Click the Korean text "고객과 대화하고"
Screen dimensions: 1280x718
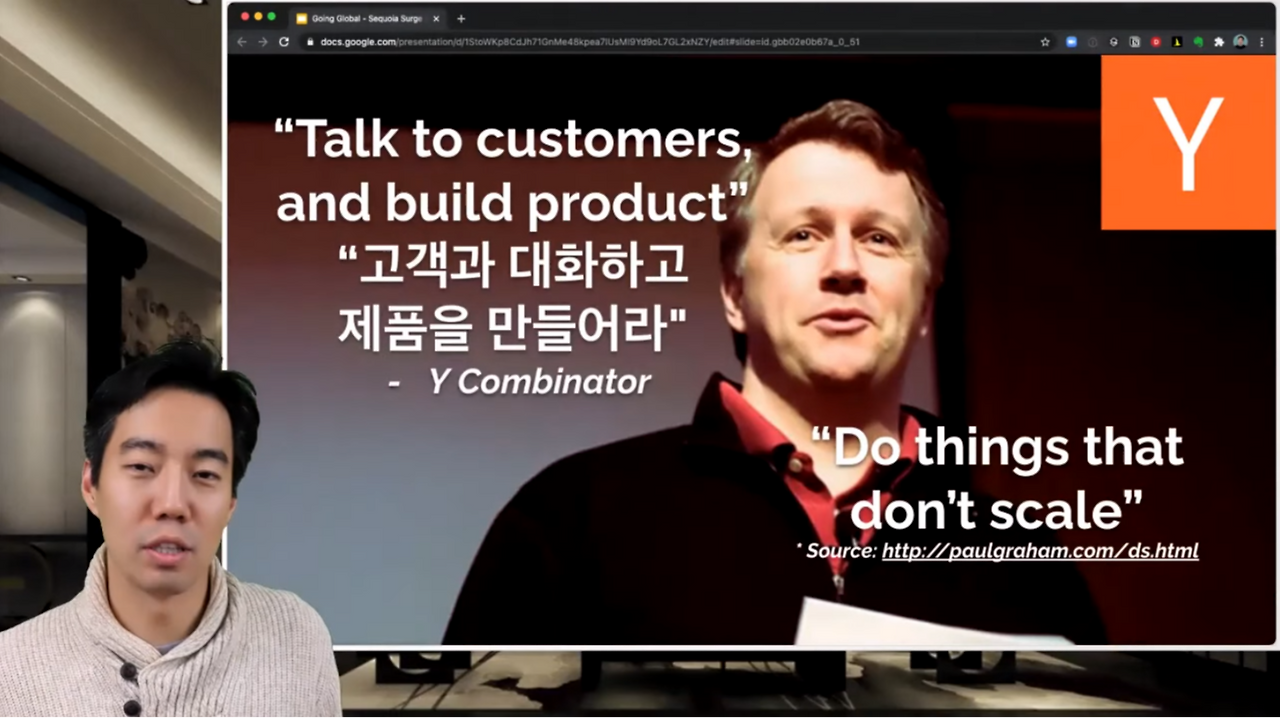pos(513,266)
